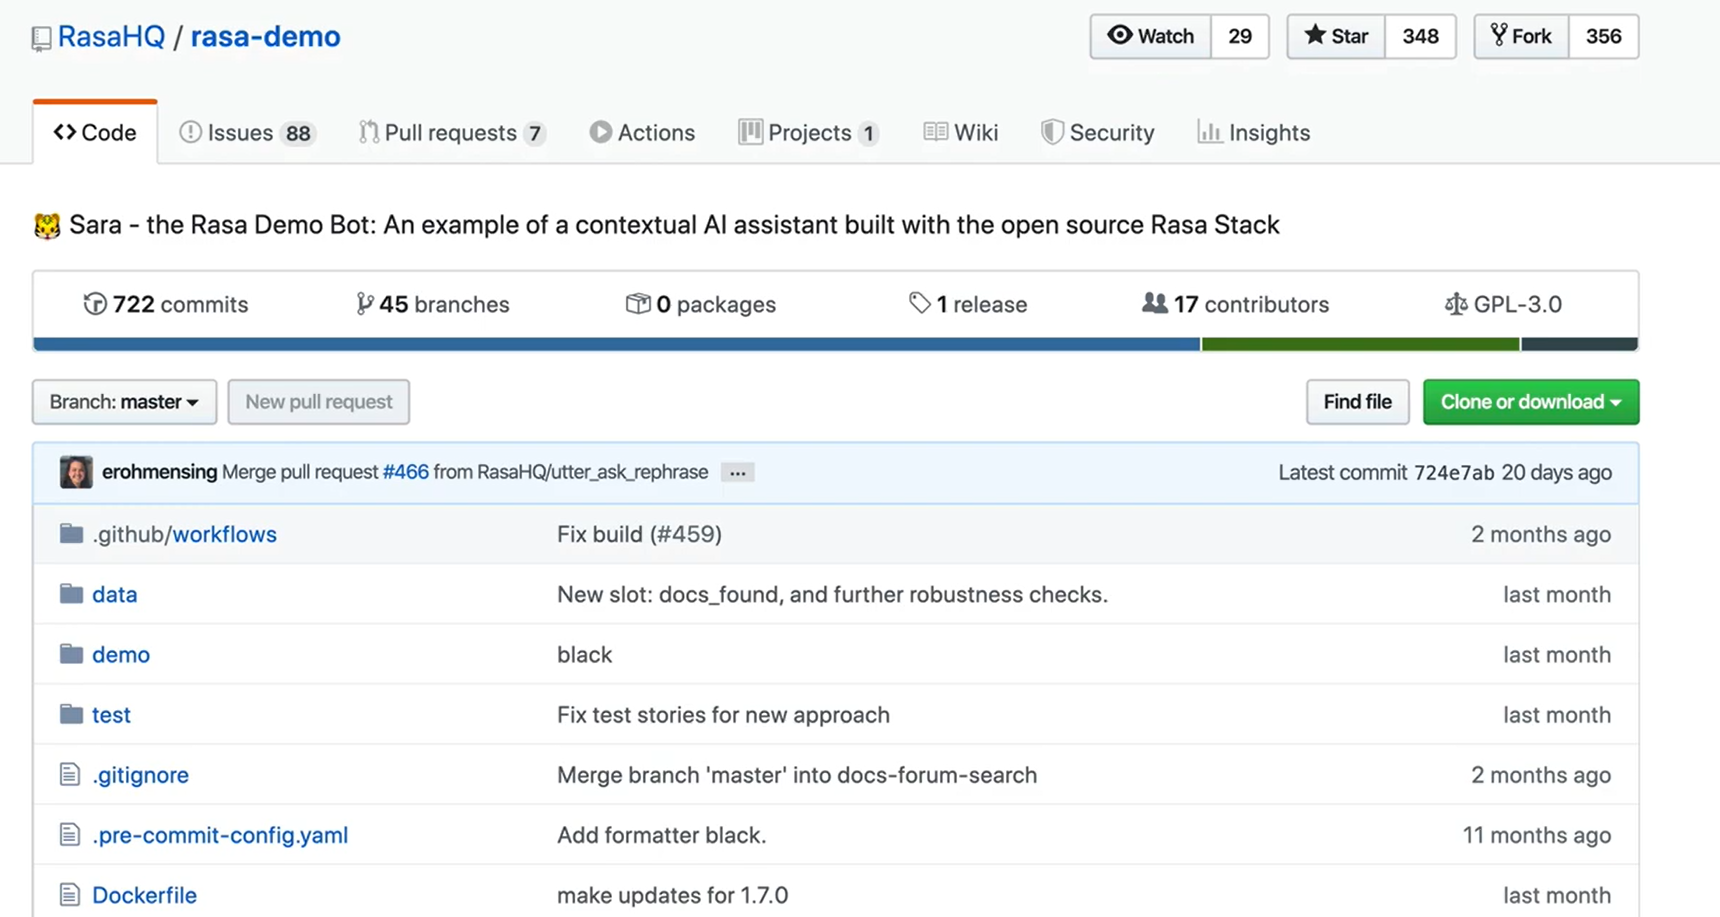Open the Pull requests tab
The image size is (1720, 917).
pyautogui.click(x=451, y=133)
